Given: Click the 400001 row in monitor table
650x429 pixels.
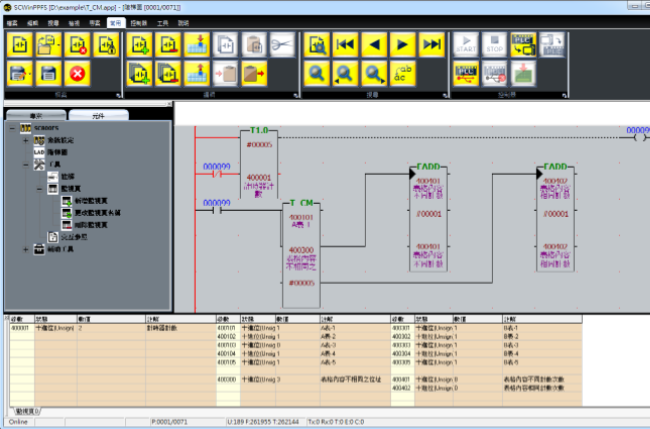Looking at the screenshot, I should coord(20,327).
